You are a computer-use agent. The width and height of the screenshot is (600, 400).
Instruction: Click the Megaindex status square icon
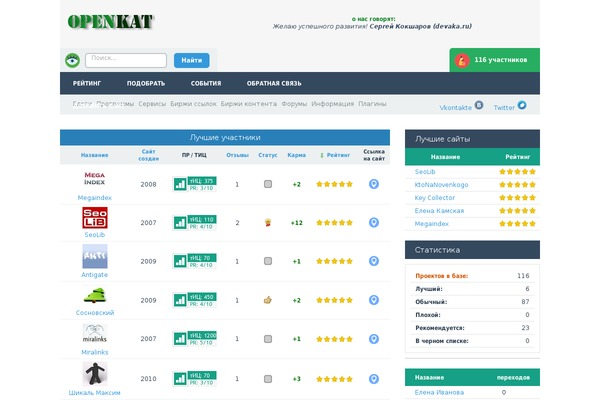[268, 184]
